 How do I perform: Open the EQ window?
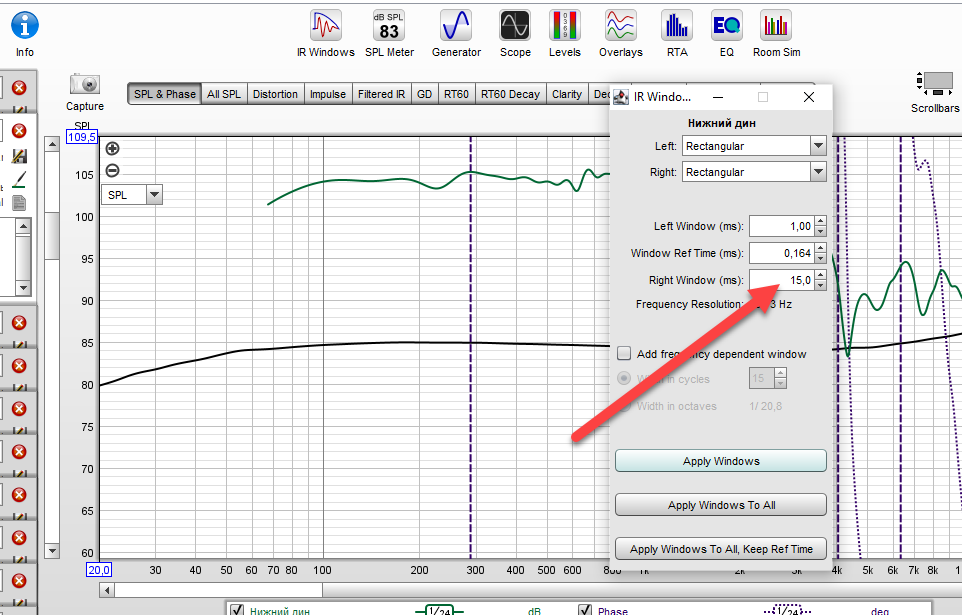[x=726, y=34]
